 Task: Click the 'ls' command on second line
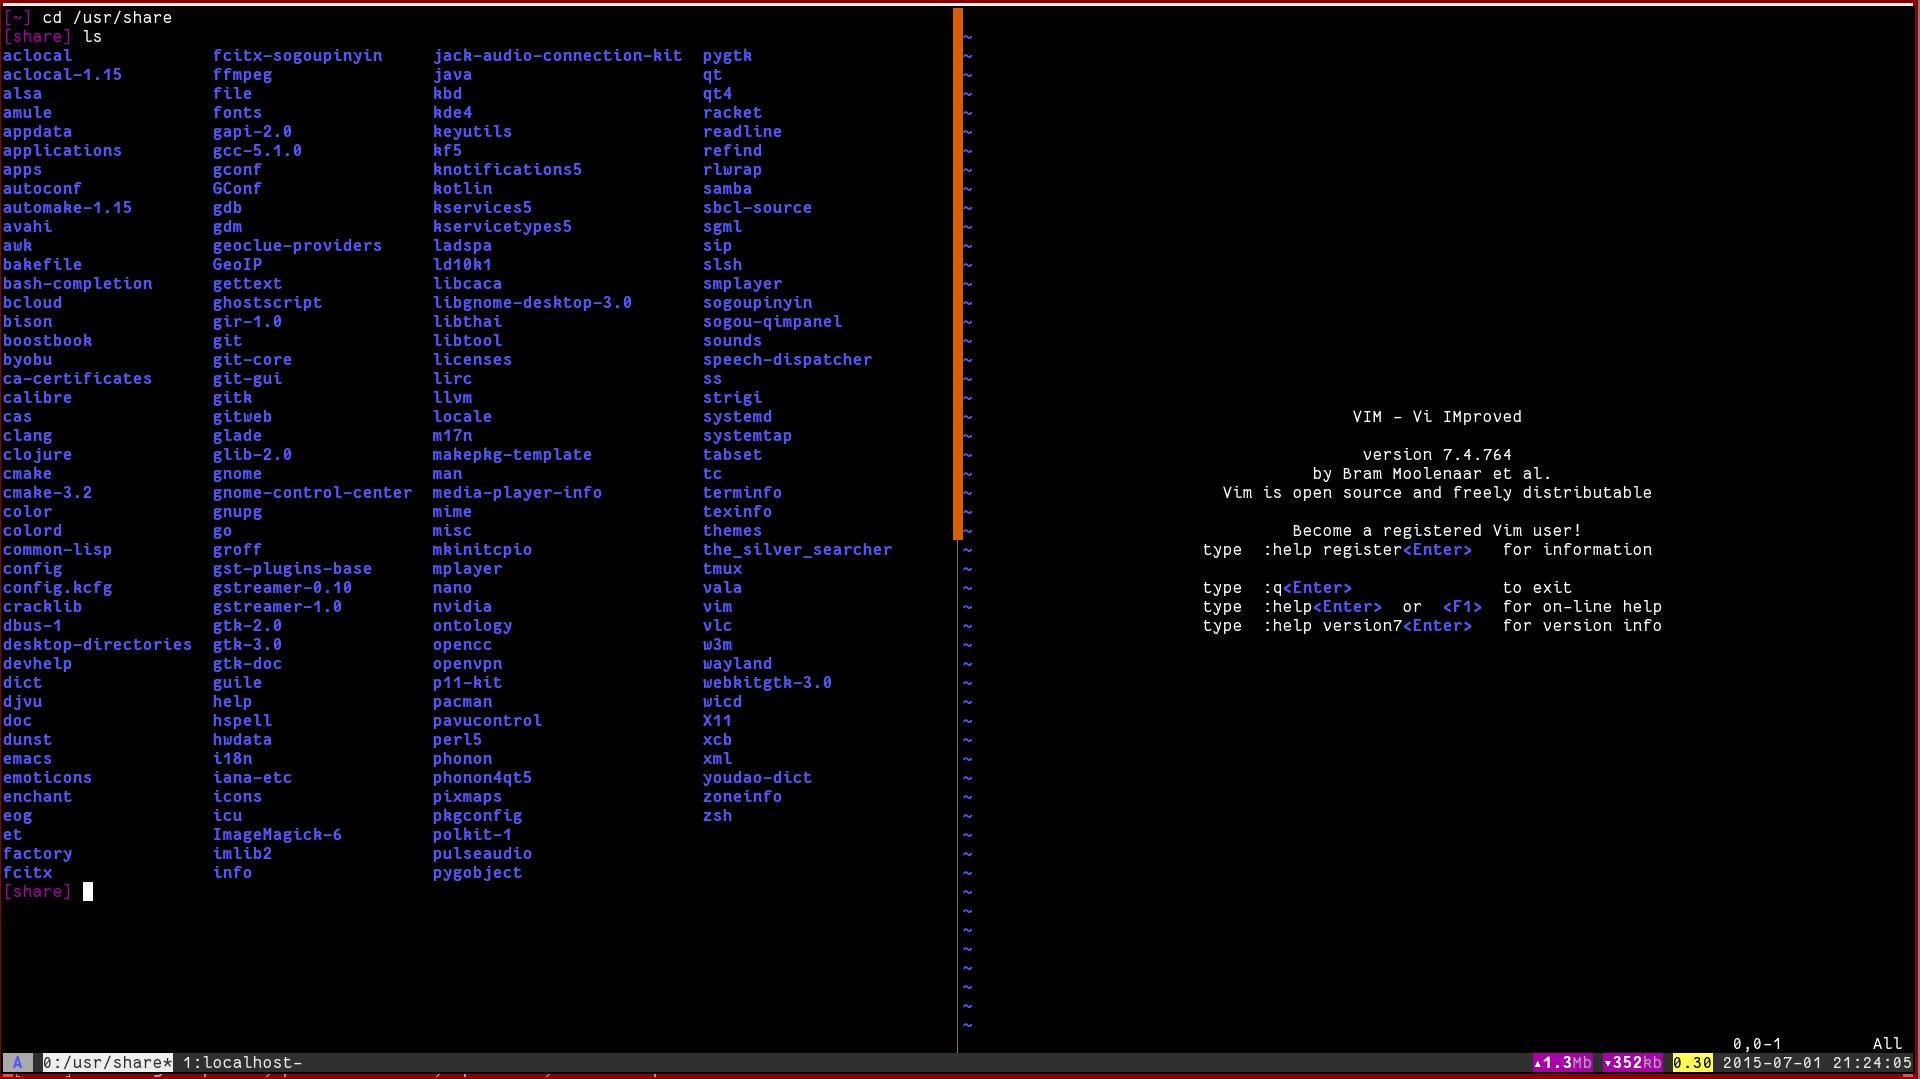point(92,36)
